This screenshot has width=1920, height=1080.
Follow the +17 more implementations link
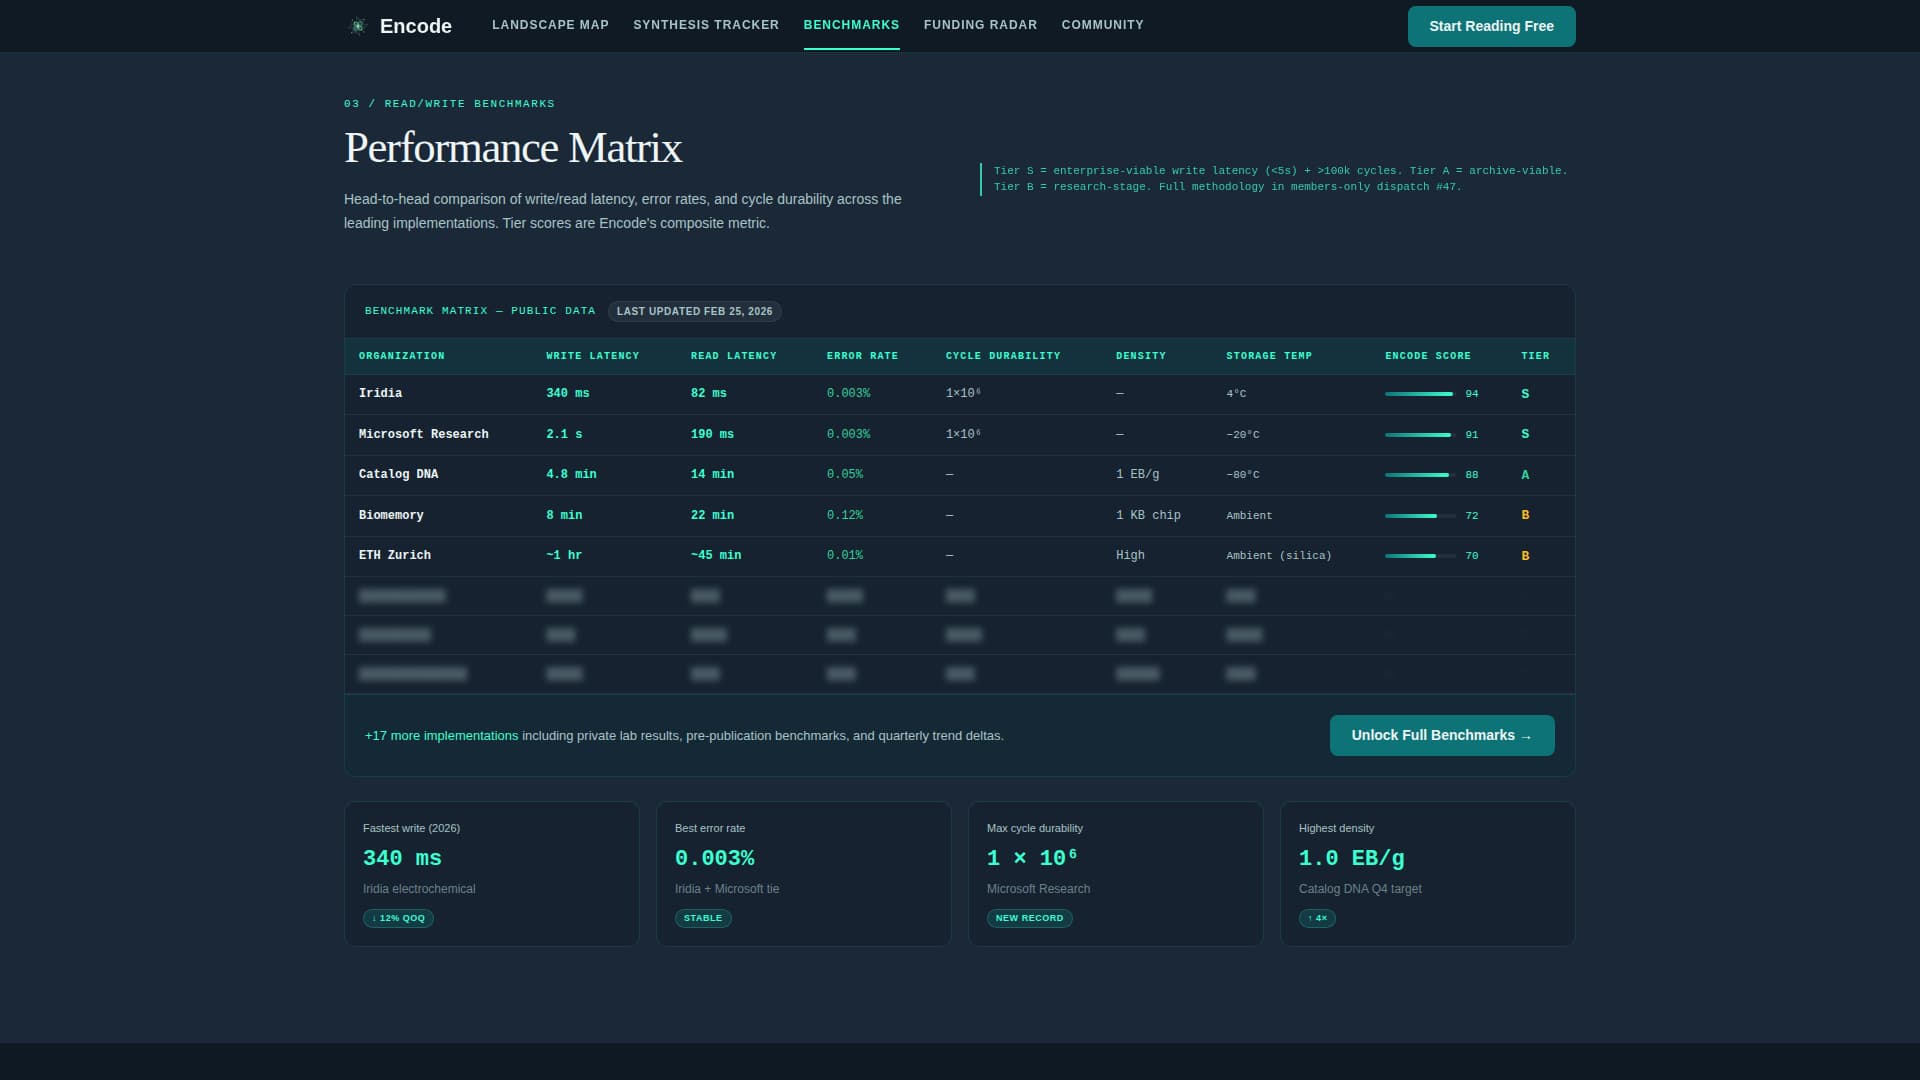click(x=441, y=736)
